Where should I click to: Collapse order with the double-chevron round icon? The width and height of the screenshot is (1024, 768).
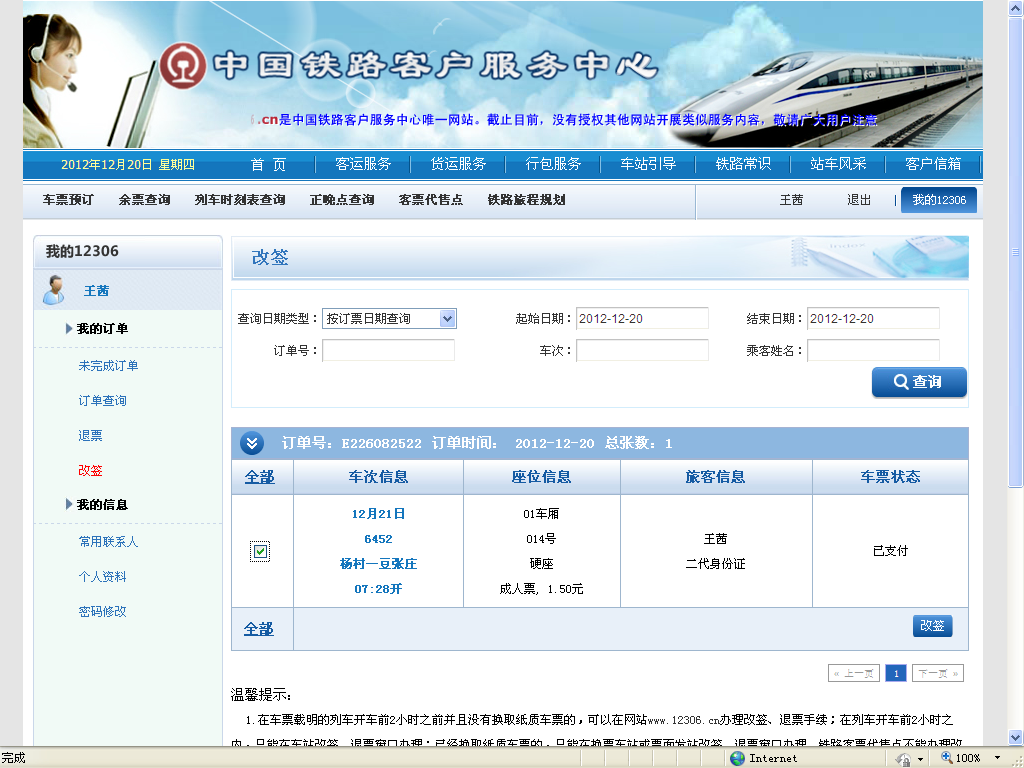click(x=252, y=443)
